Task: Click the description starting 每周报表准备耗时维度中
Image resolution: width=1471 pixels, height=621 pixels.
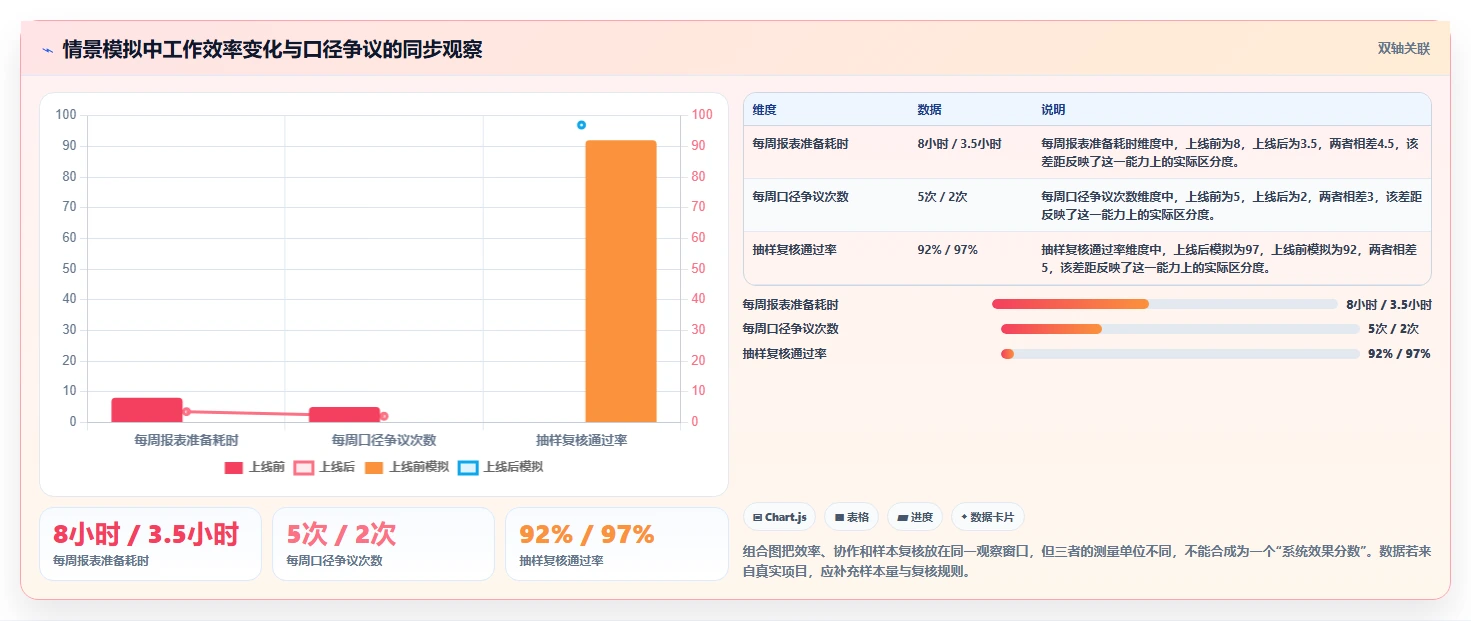Action: (x=1230, y=152)
